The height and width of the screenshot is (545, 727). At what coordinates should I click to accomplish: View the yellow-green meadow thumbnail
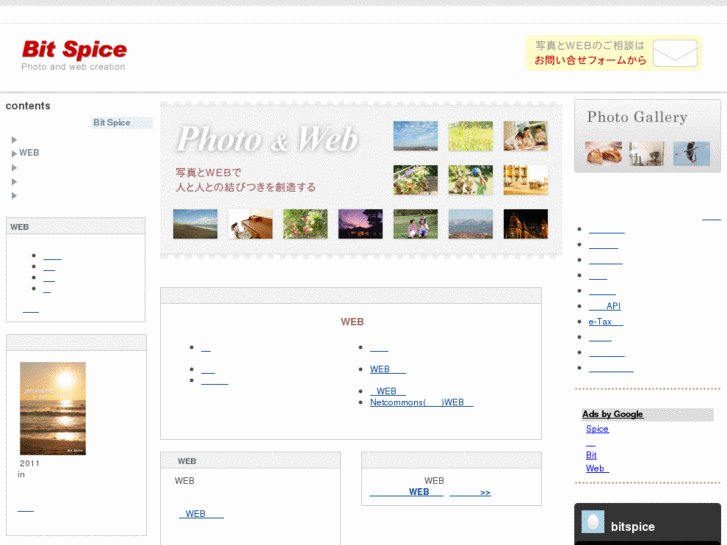[x=471, y=136]
